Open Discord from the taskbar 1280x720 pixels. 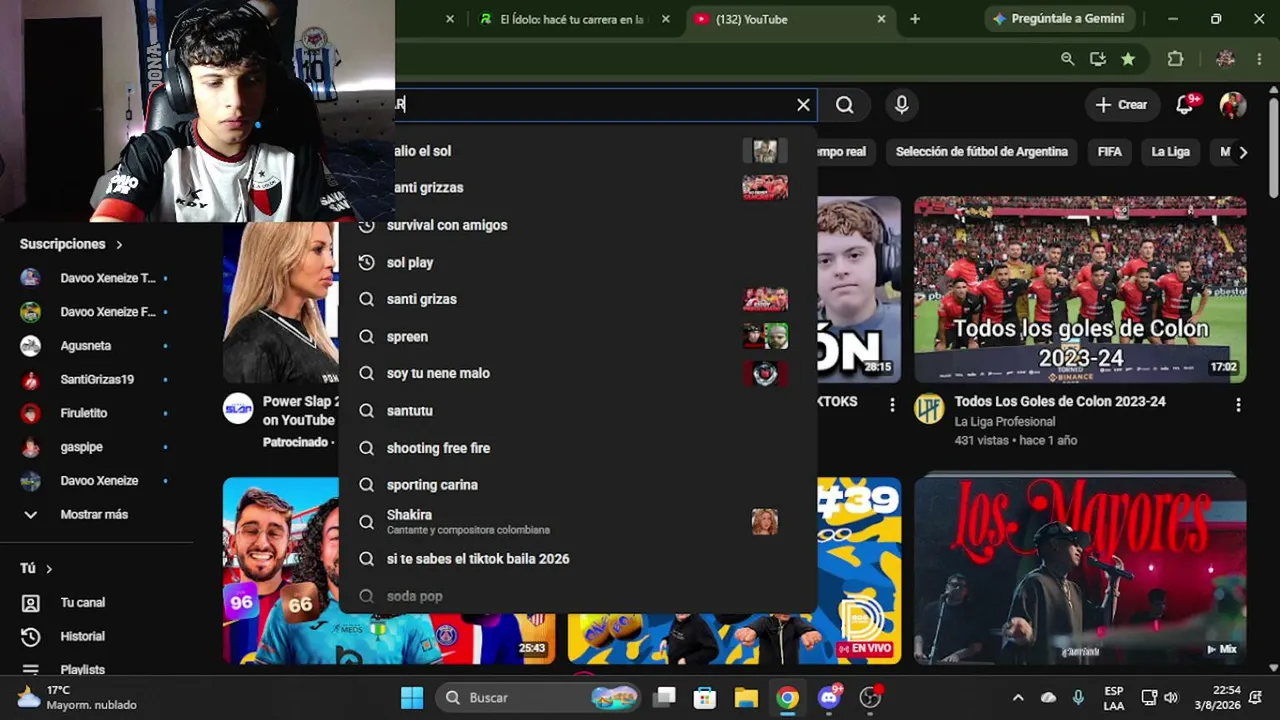pos(830,697)
